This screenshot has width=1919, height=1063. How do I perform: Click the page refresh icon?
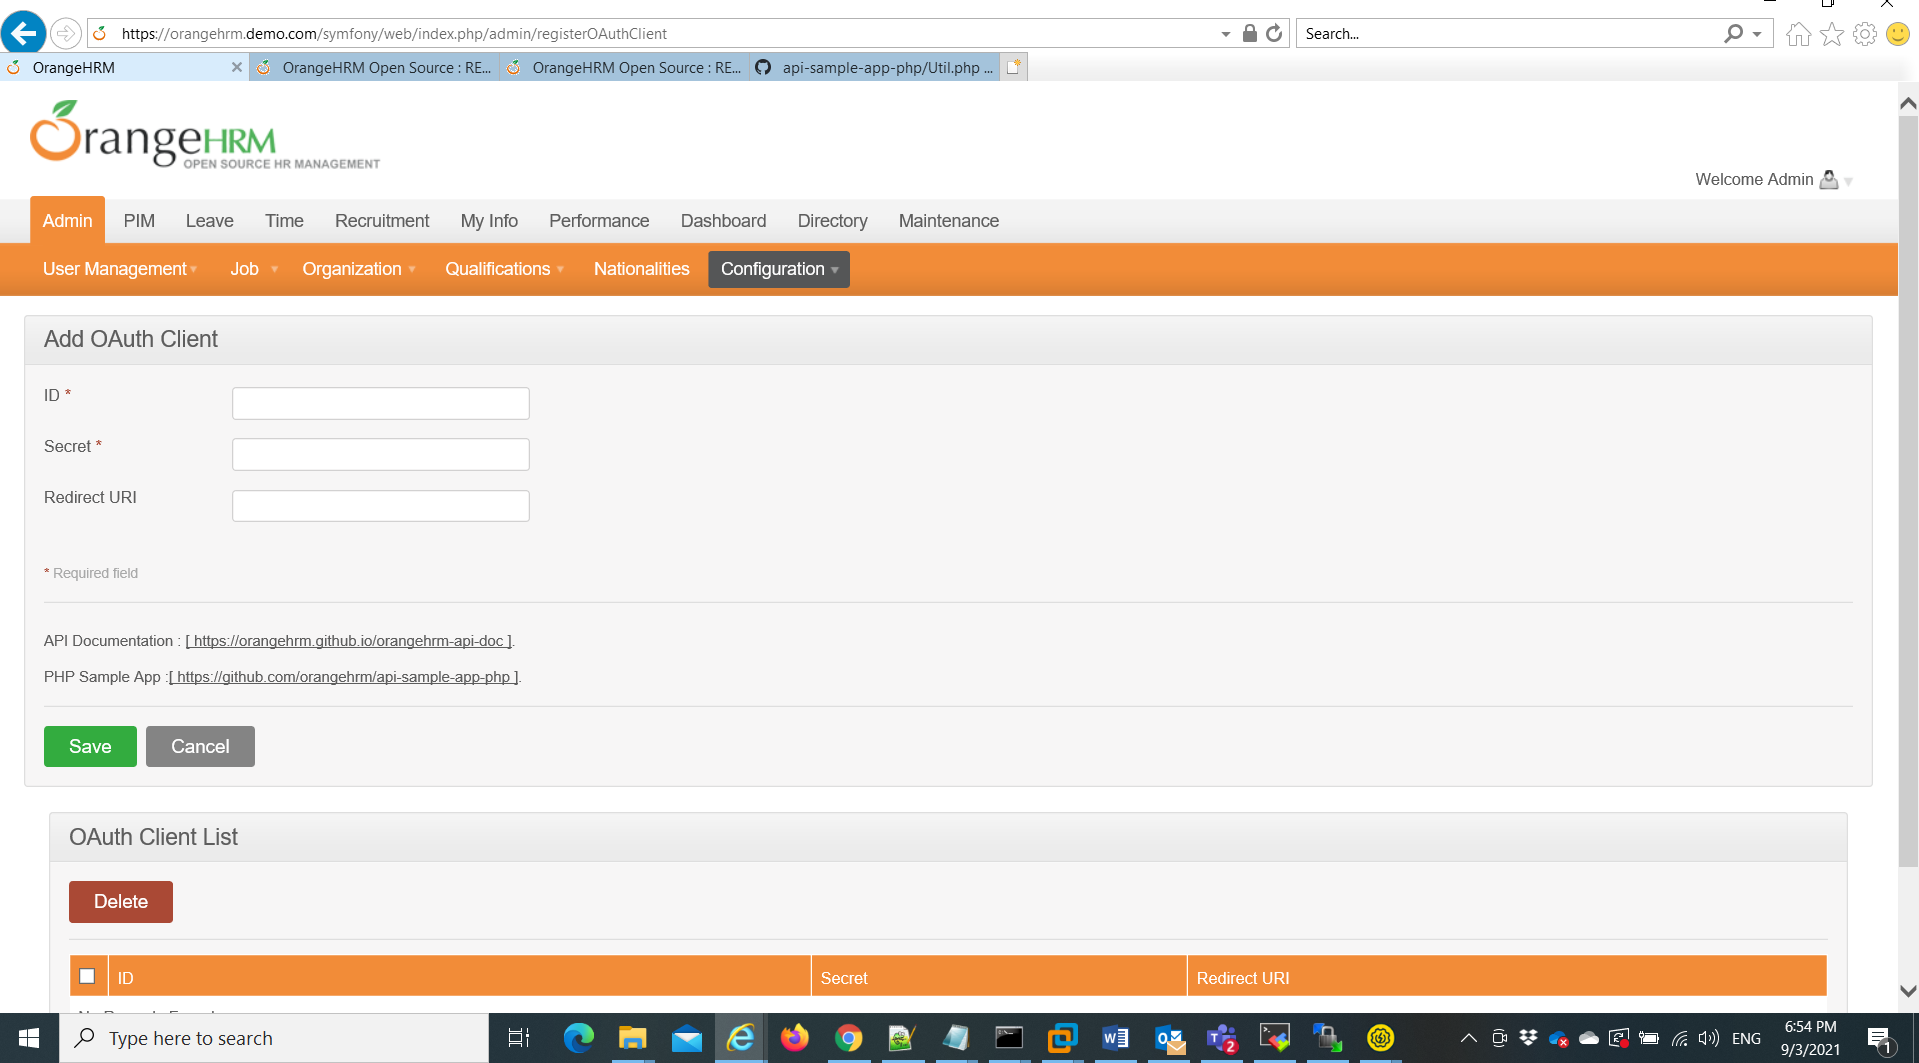[1274, 33]
